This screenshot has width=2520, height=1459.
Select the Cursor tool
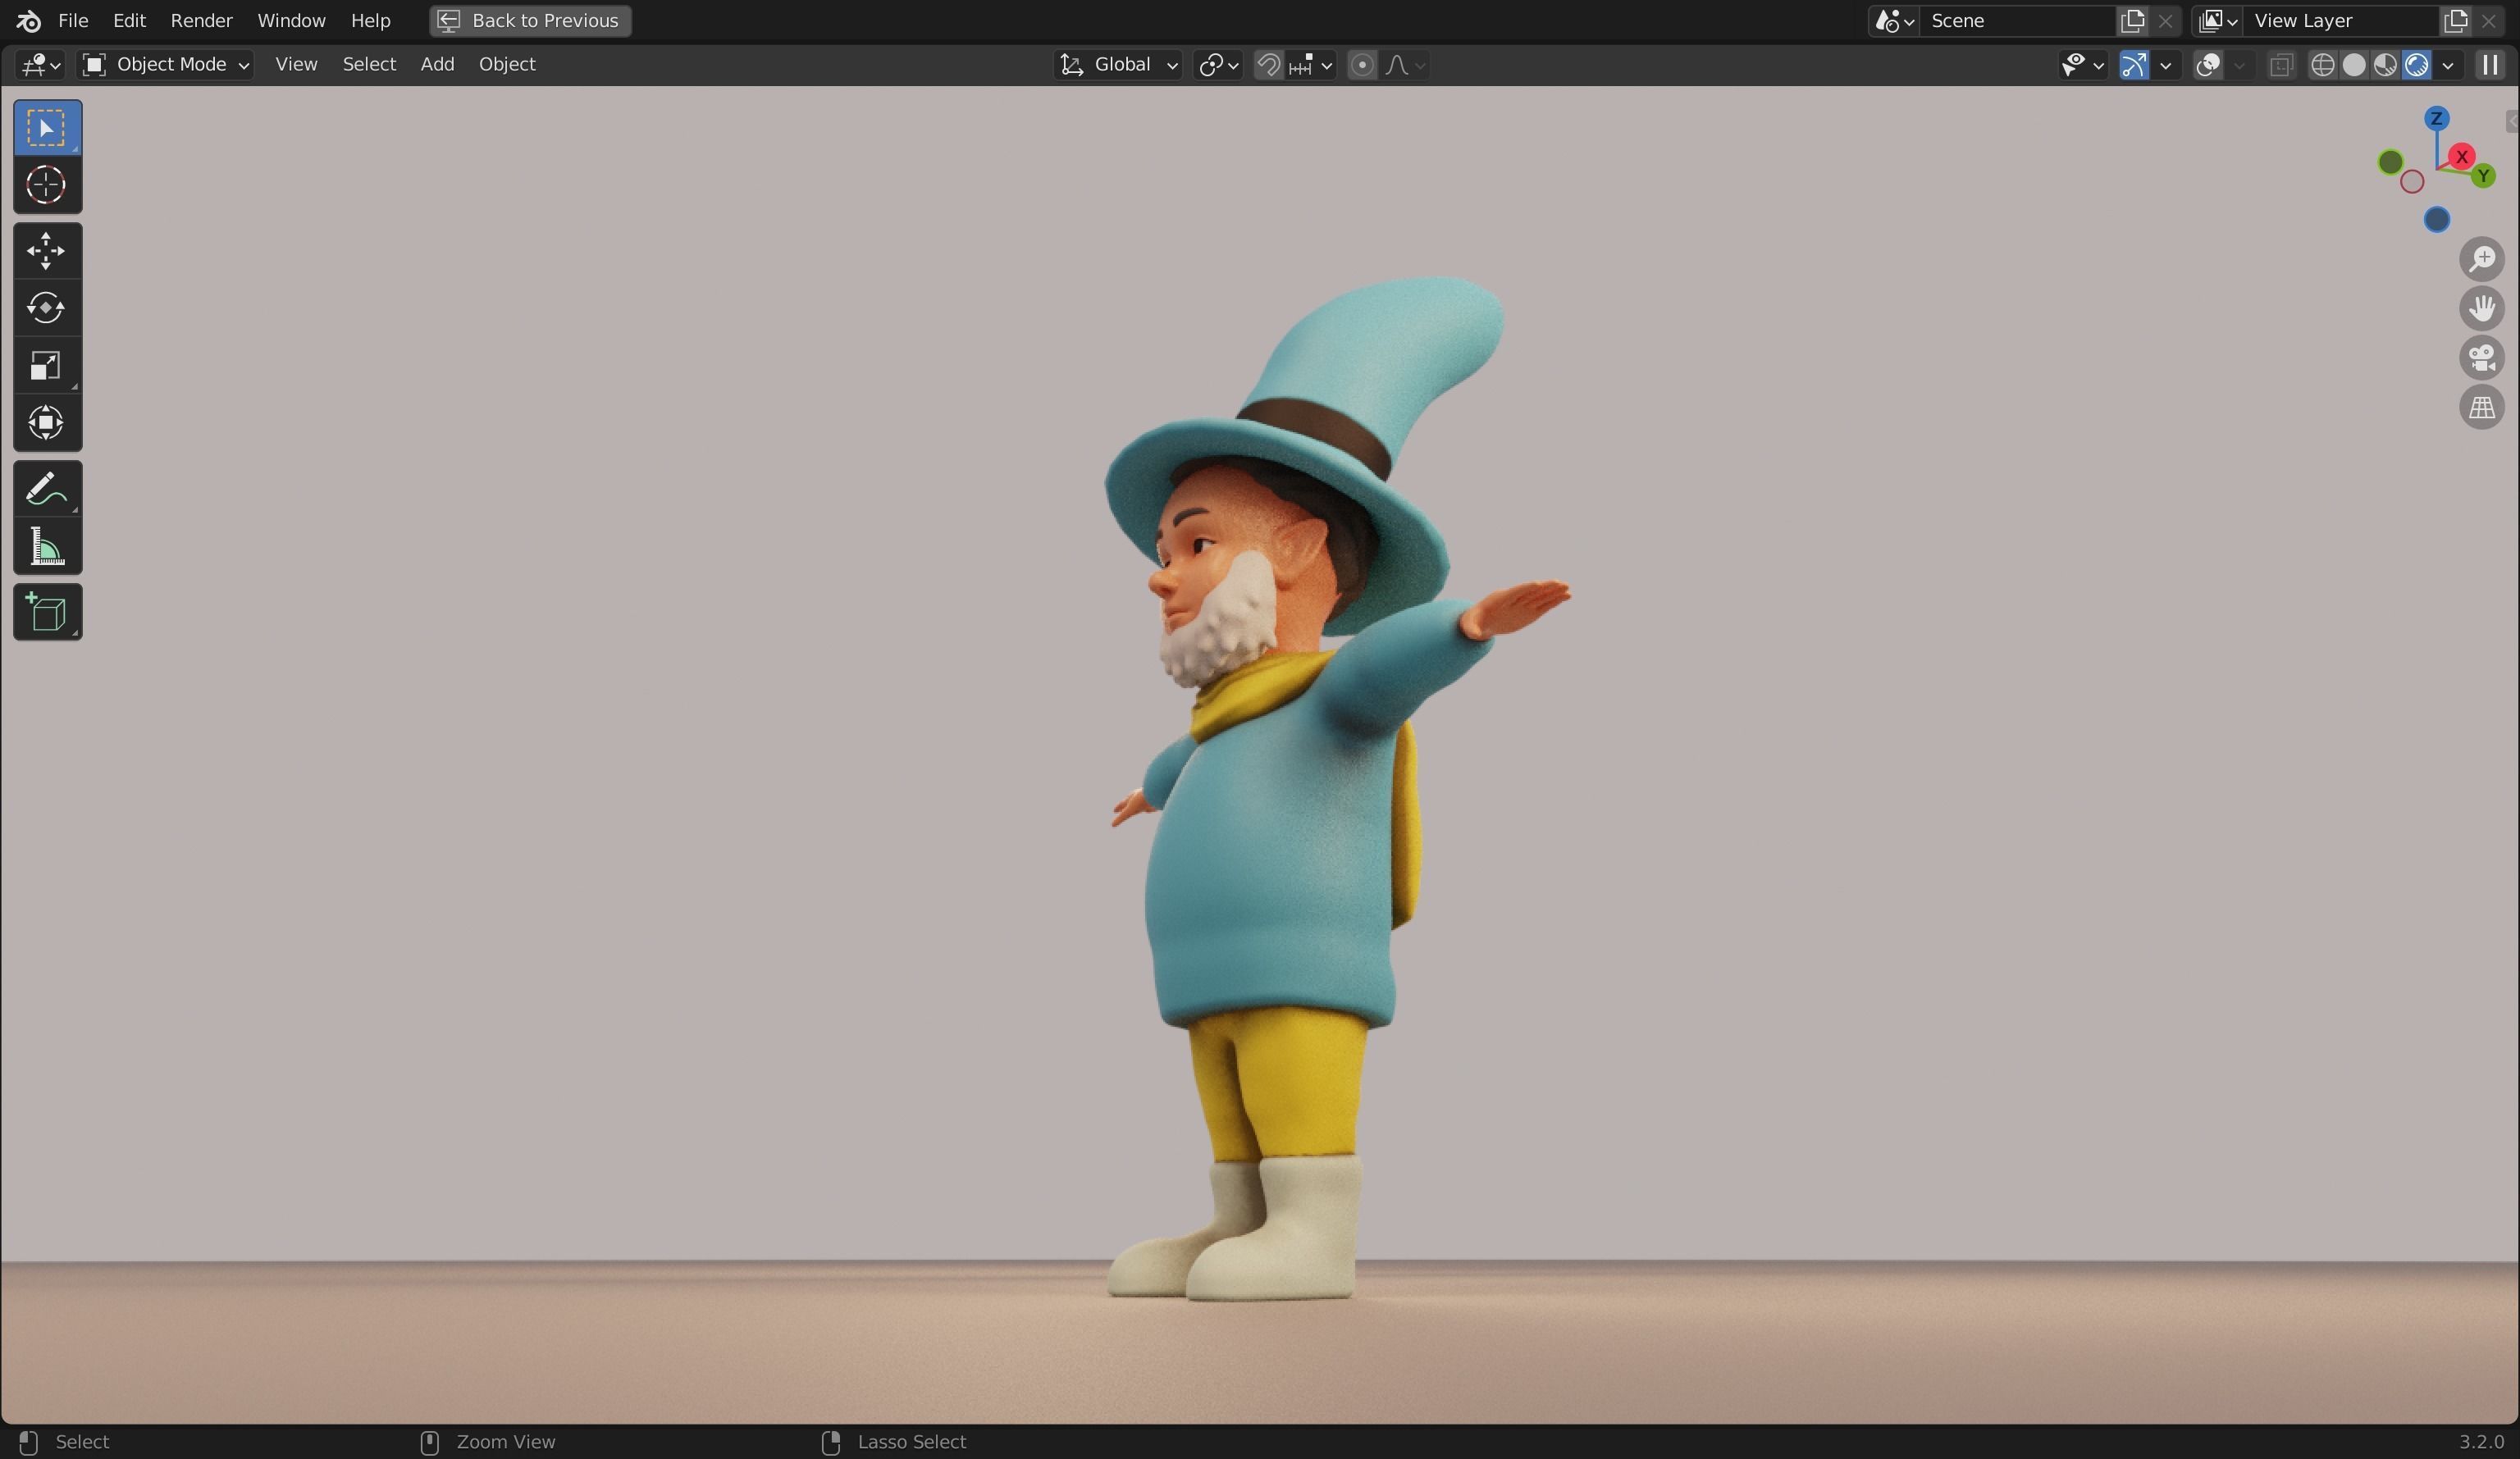point(46,185)
